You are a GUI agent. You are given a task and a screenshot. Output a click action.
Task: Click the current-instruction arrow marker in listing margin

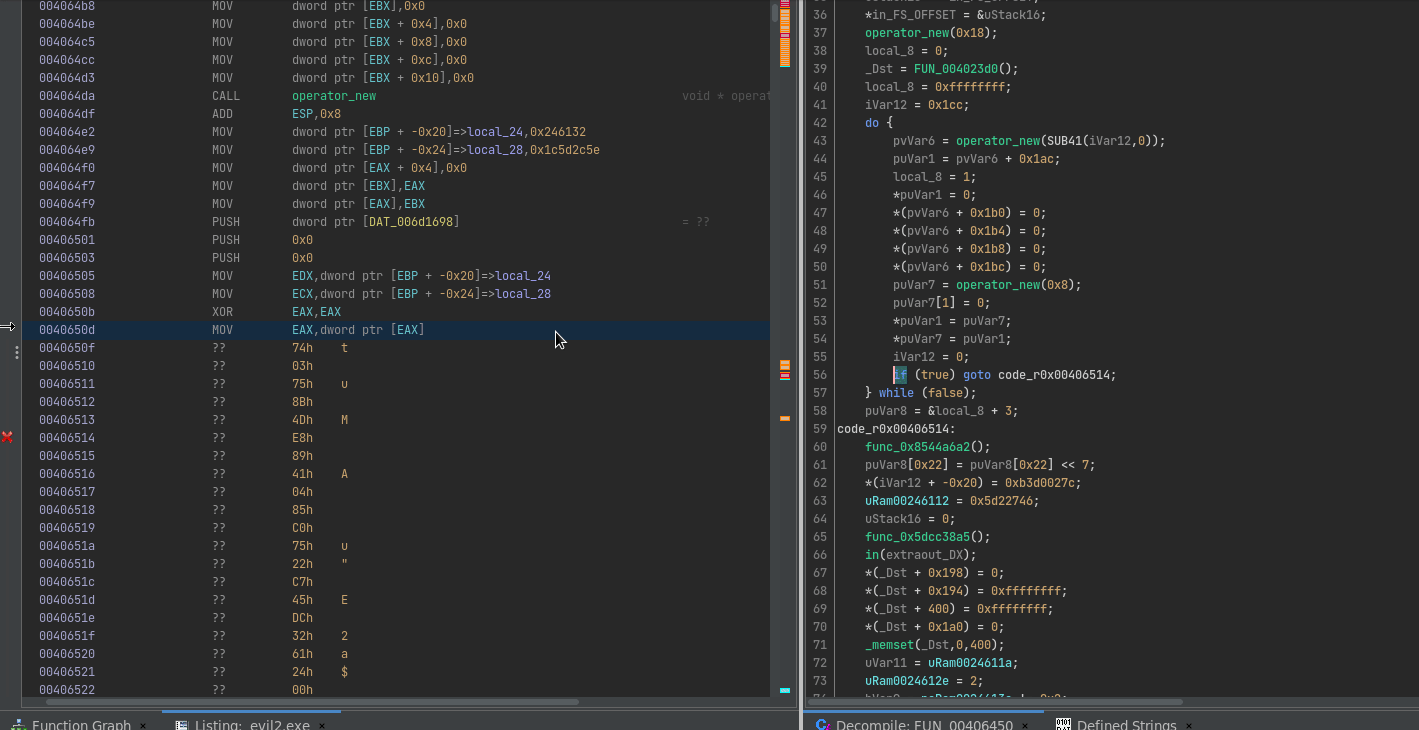click(x=7, y=326)
